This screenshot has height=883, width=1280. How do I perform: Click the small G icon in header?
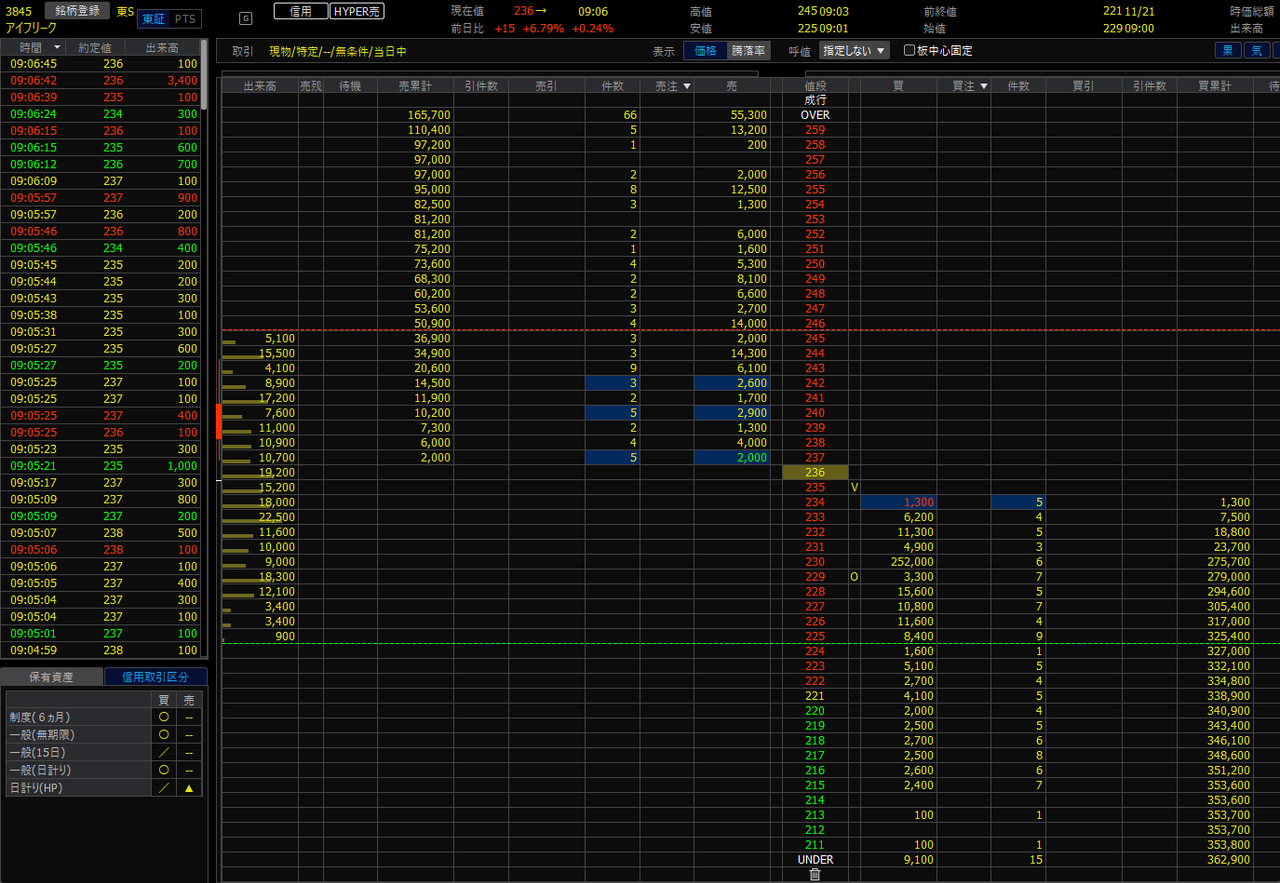pos(246,18)
